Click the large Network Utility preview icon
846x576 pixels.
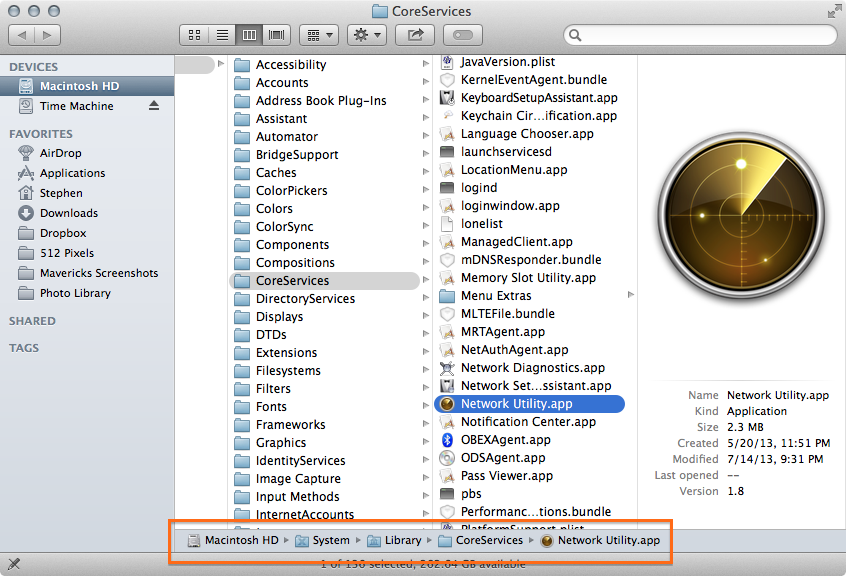(x=742, y=216)
